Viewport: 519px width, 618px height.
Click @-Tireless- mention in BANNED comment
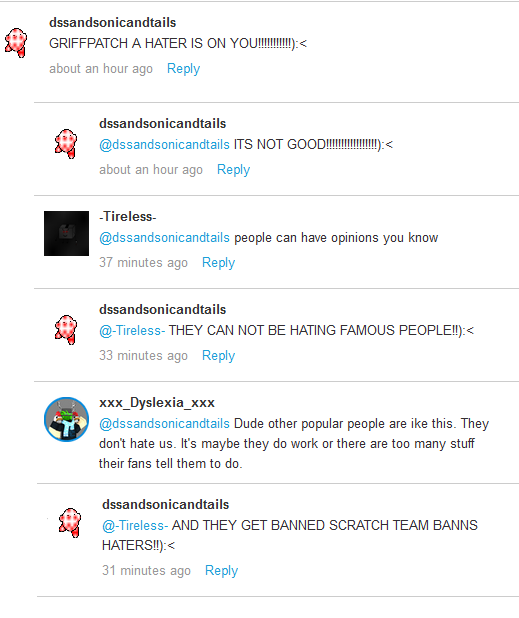pyautogui.click(x=135, y=525)
